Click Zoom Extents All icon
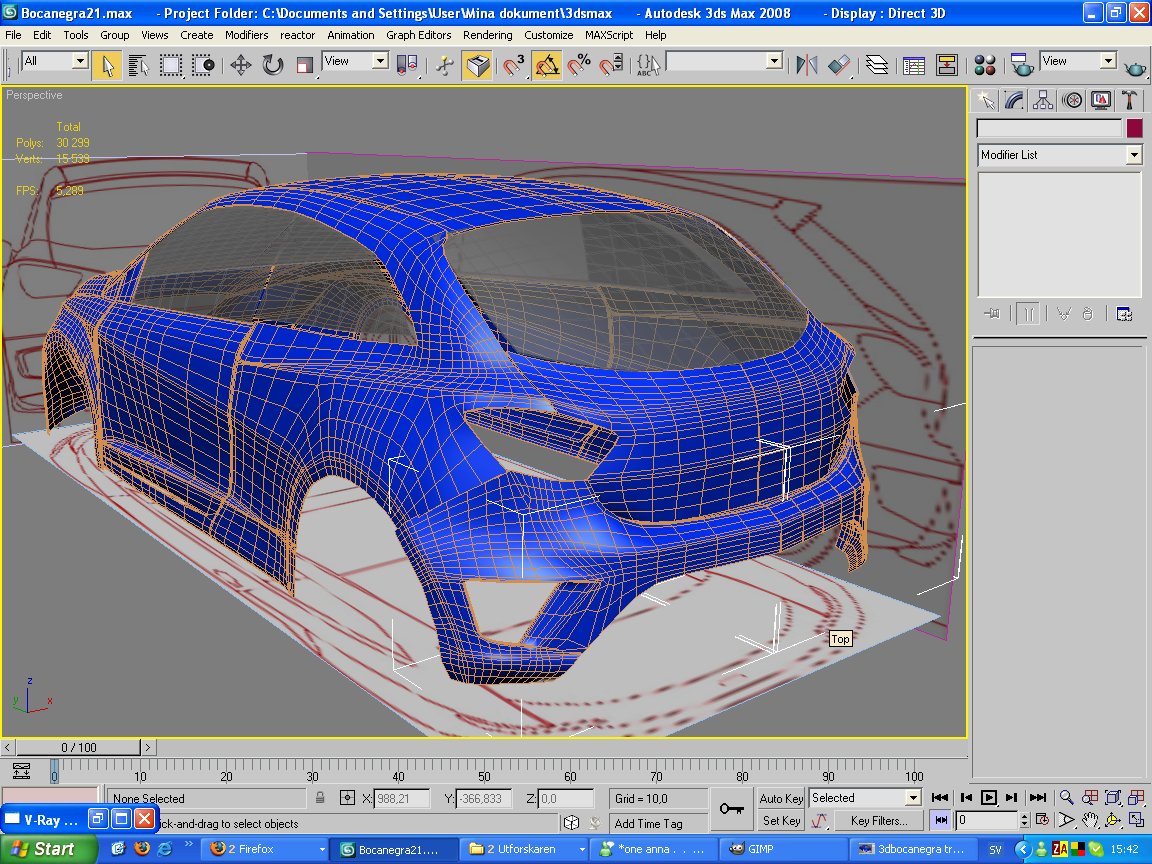The width and height of the screenshot is (1152, 864). (1137, 797)
